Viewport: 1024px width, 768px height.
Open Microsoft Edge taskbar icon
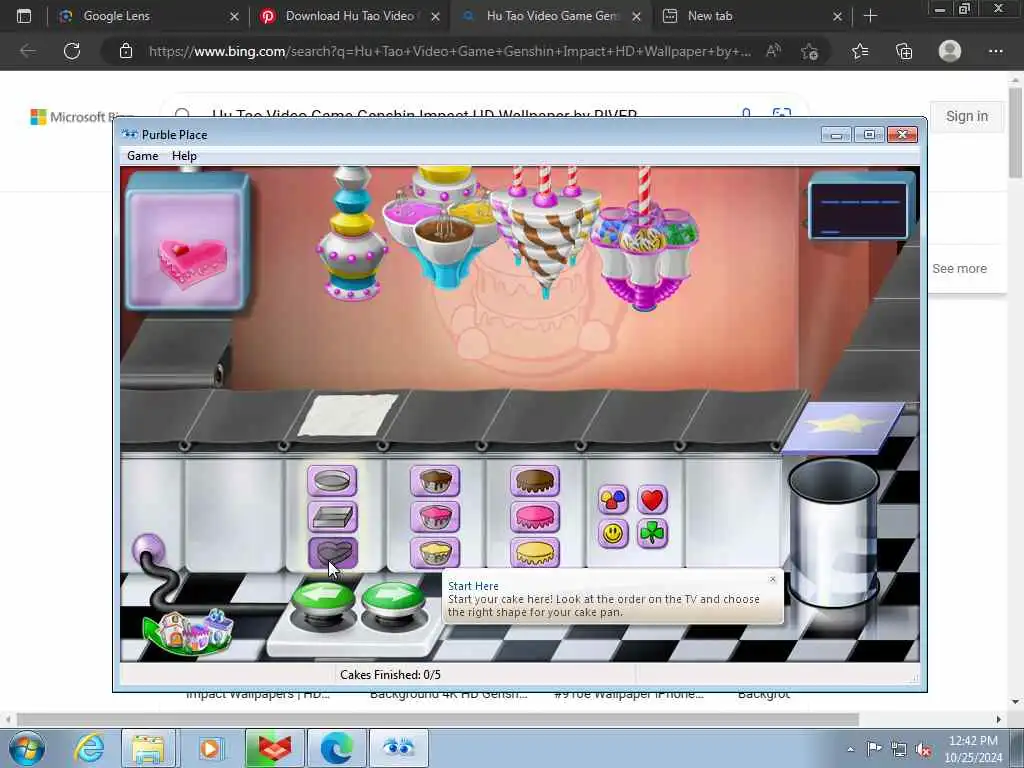(336, 748)
